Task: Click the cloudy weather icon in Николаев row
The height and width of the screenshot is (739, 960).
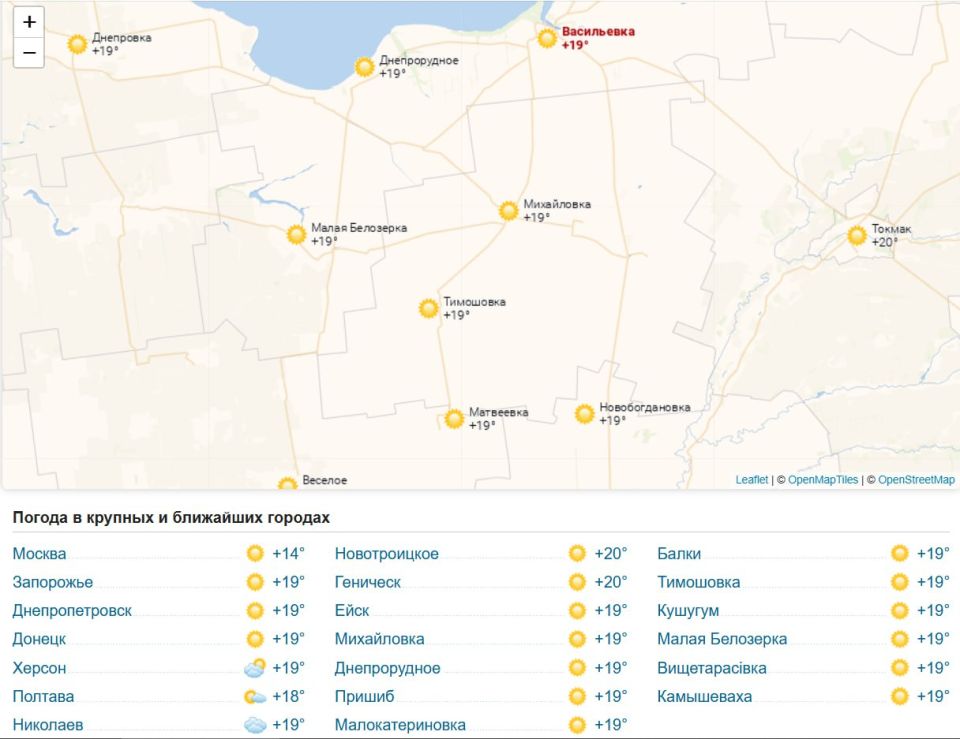Action: pos(255,725)
